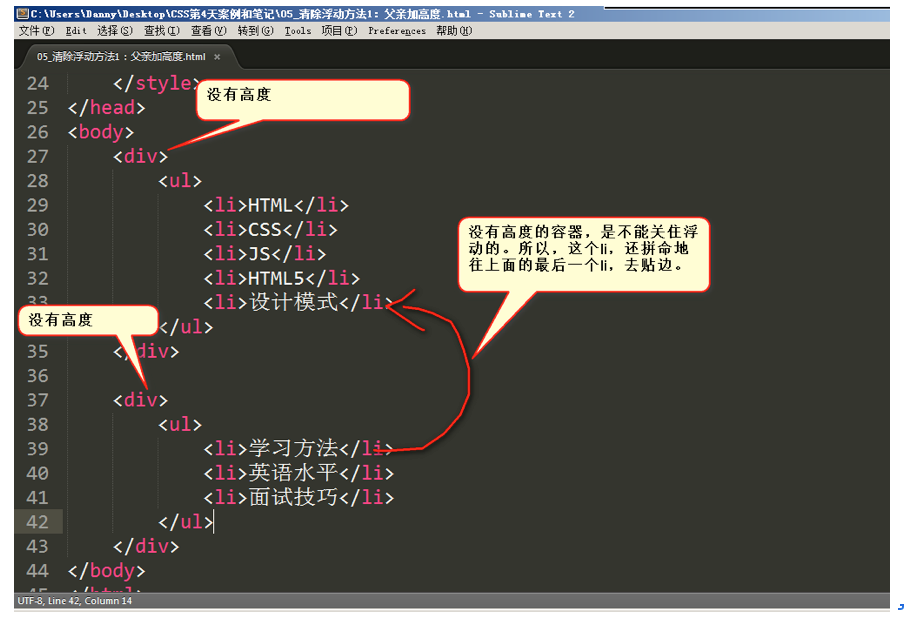Open the 选择(S) menu

[115, 31]
